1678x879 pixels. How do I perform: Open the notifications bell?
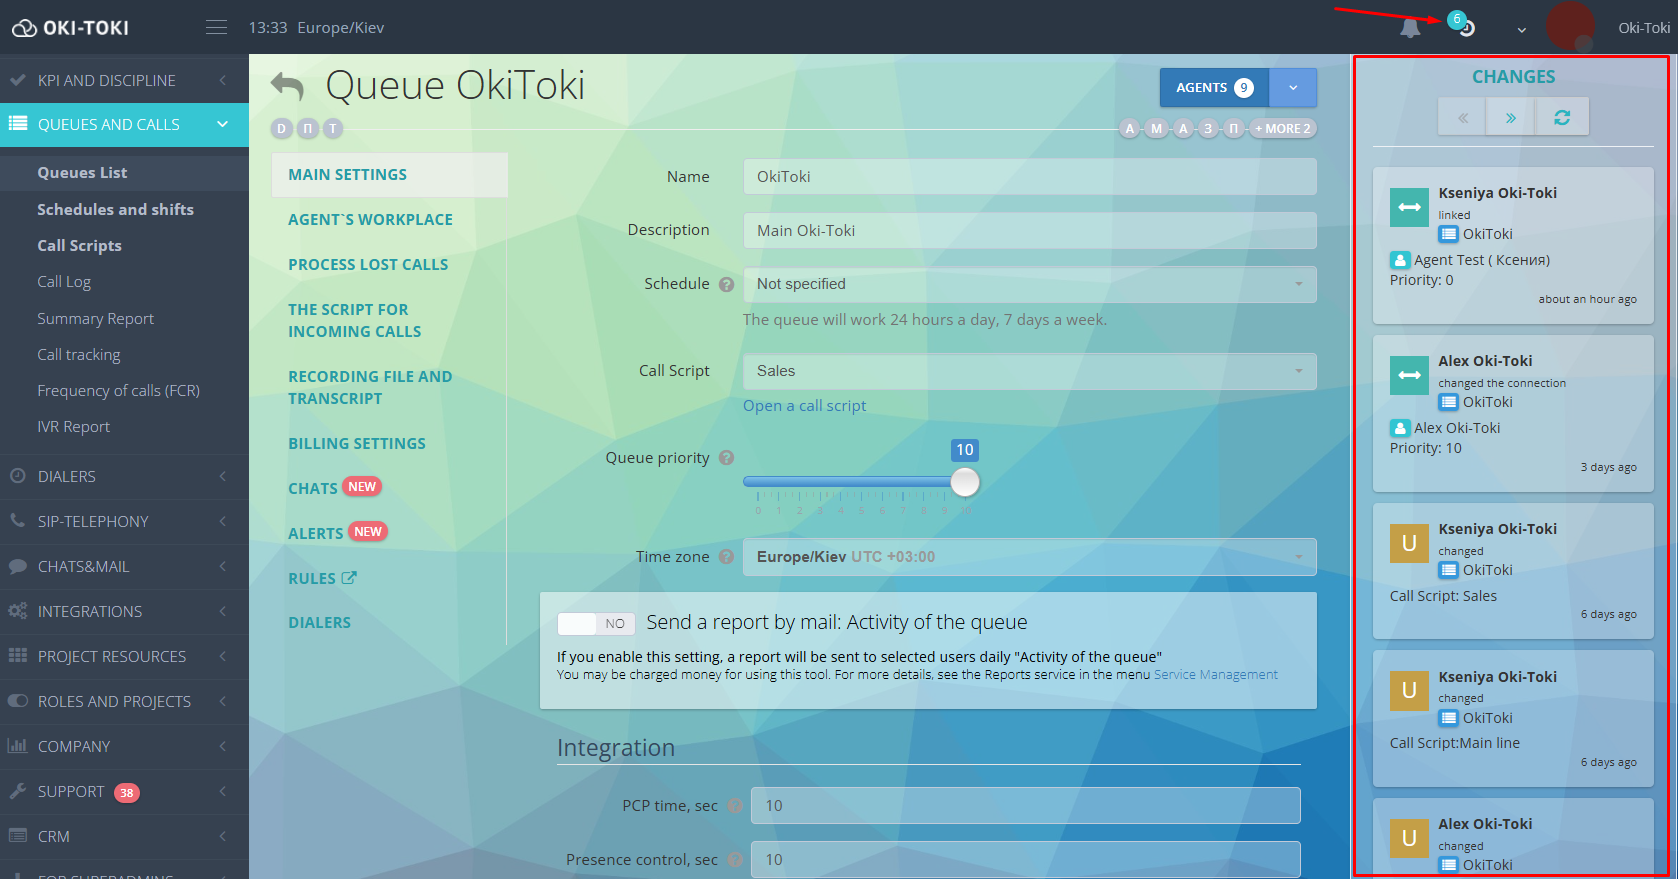pyautogui.click(x=1410, y=28)
